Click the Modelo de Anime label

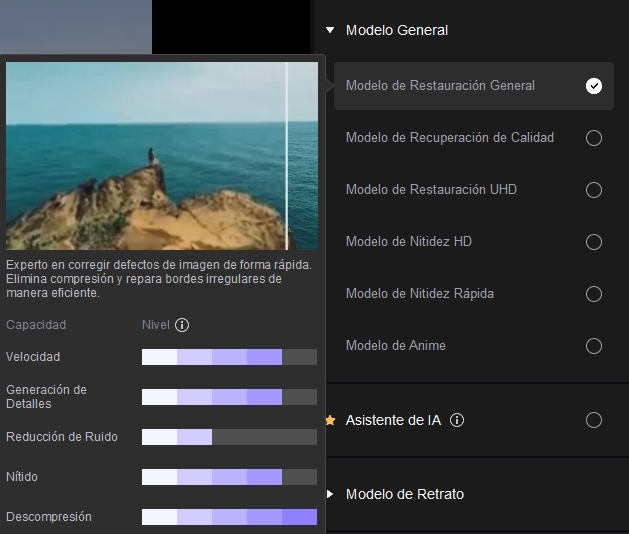[x=395, y=346]
